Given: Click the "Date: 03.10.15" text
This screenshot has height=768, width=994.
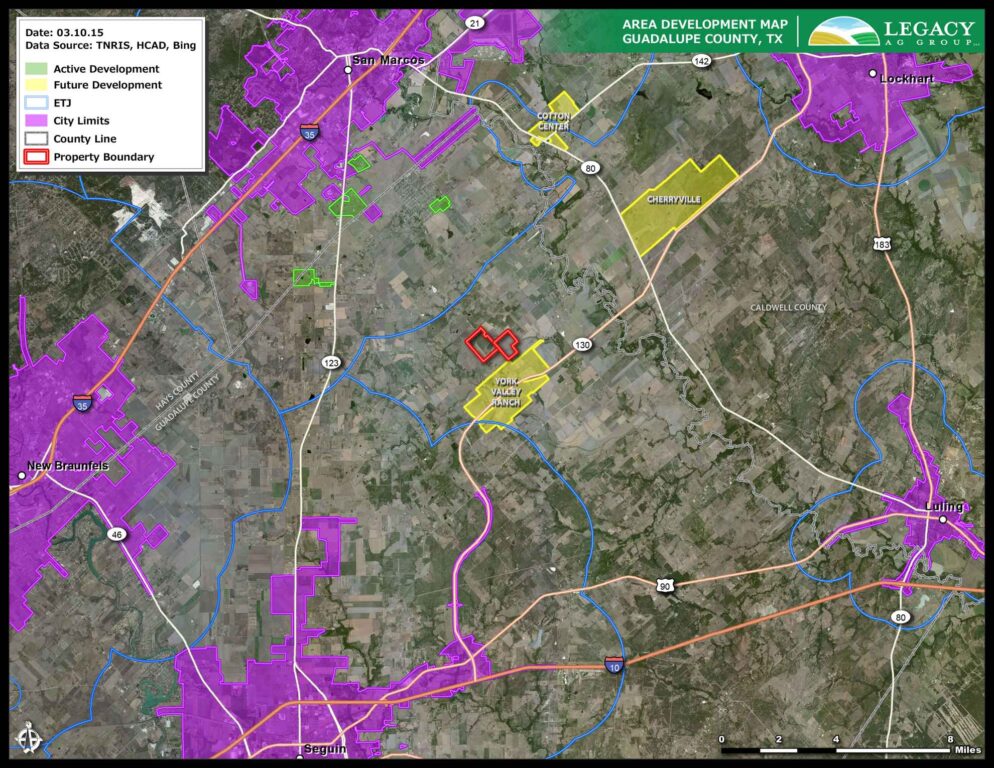Looking at the screenshot, I should 65,32.
